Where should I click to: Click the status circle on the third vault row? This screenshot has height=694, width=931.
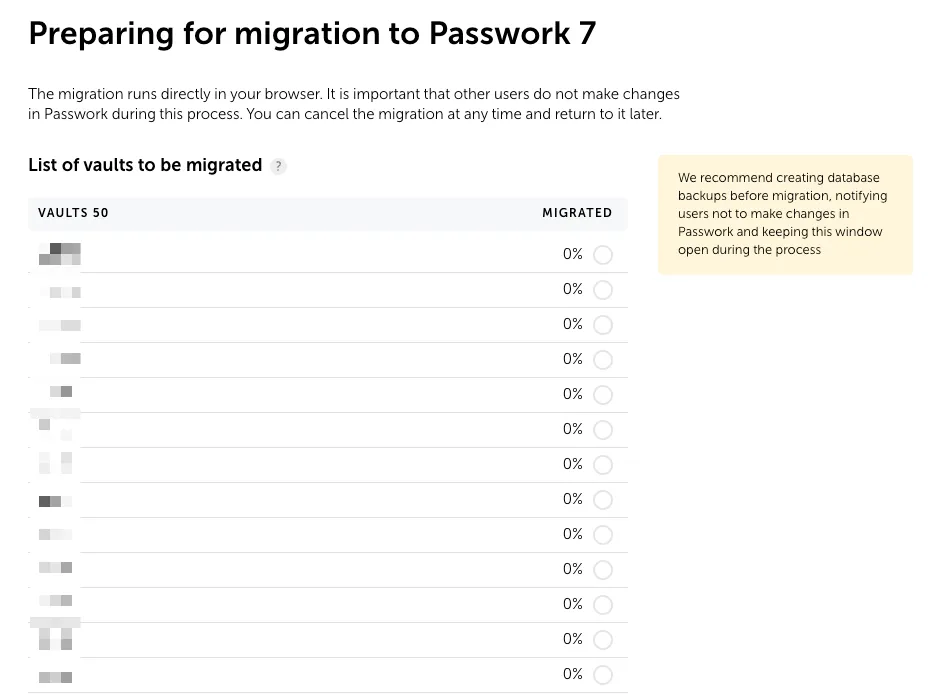click(x=603, y=324)
